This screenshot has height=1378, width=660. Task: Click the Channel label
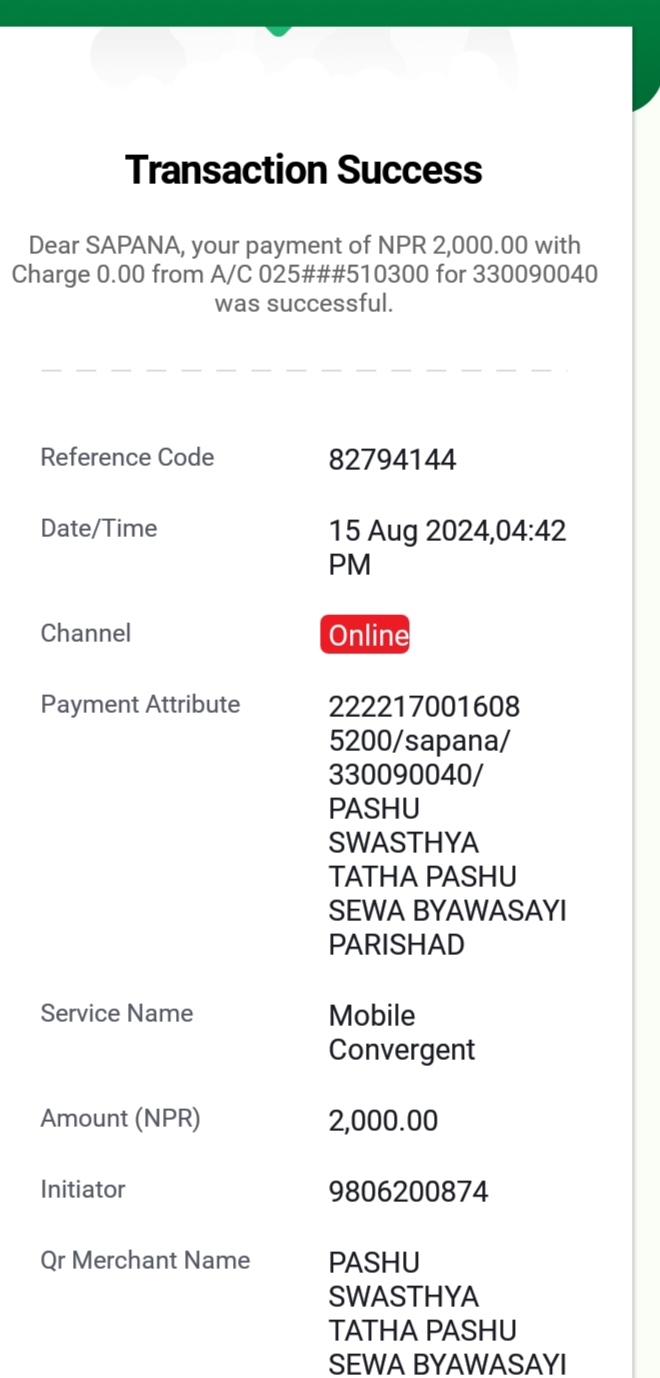[86, 633]
